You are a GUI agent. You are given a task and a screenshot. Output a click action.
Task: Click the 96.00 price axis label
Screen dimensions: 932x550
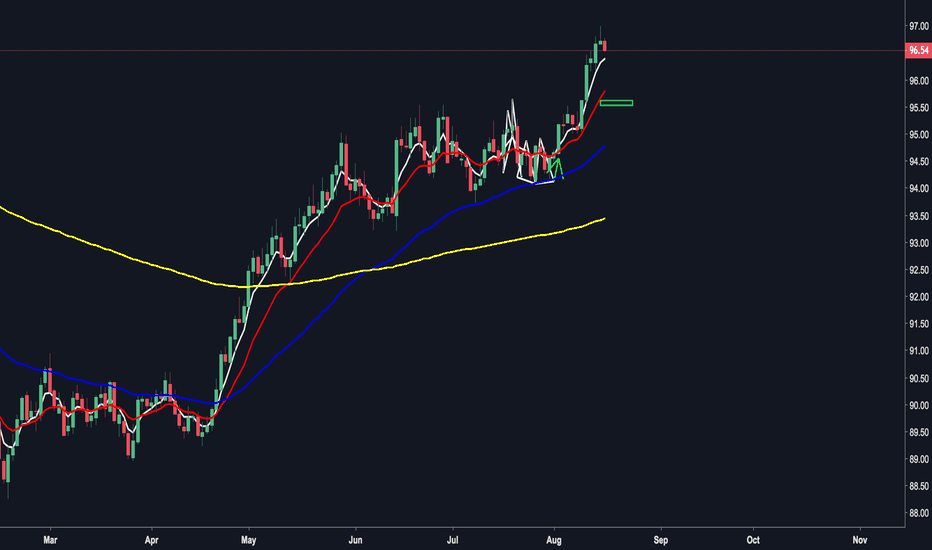pyautogui.click(x=919, y=80)
